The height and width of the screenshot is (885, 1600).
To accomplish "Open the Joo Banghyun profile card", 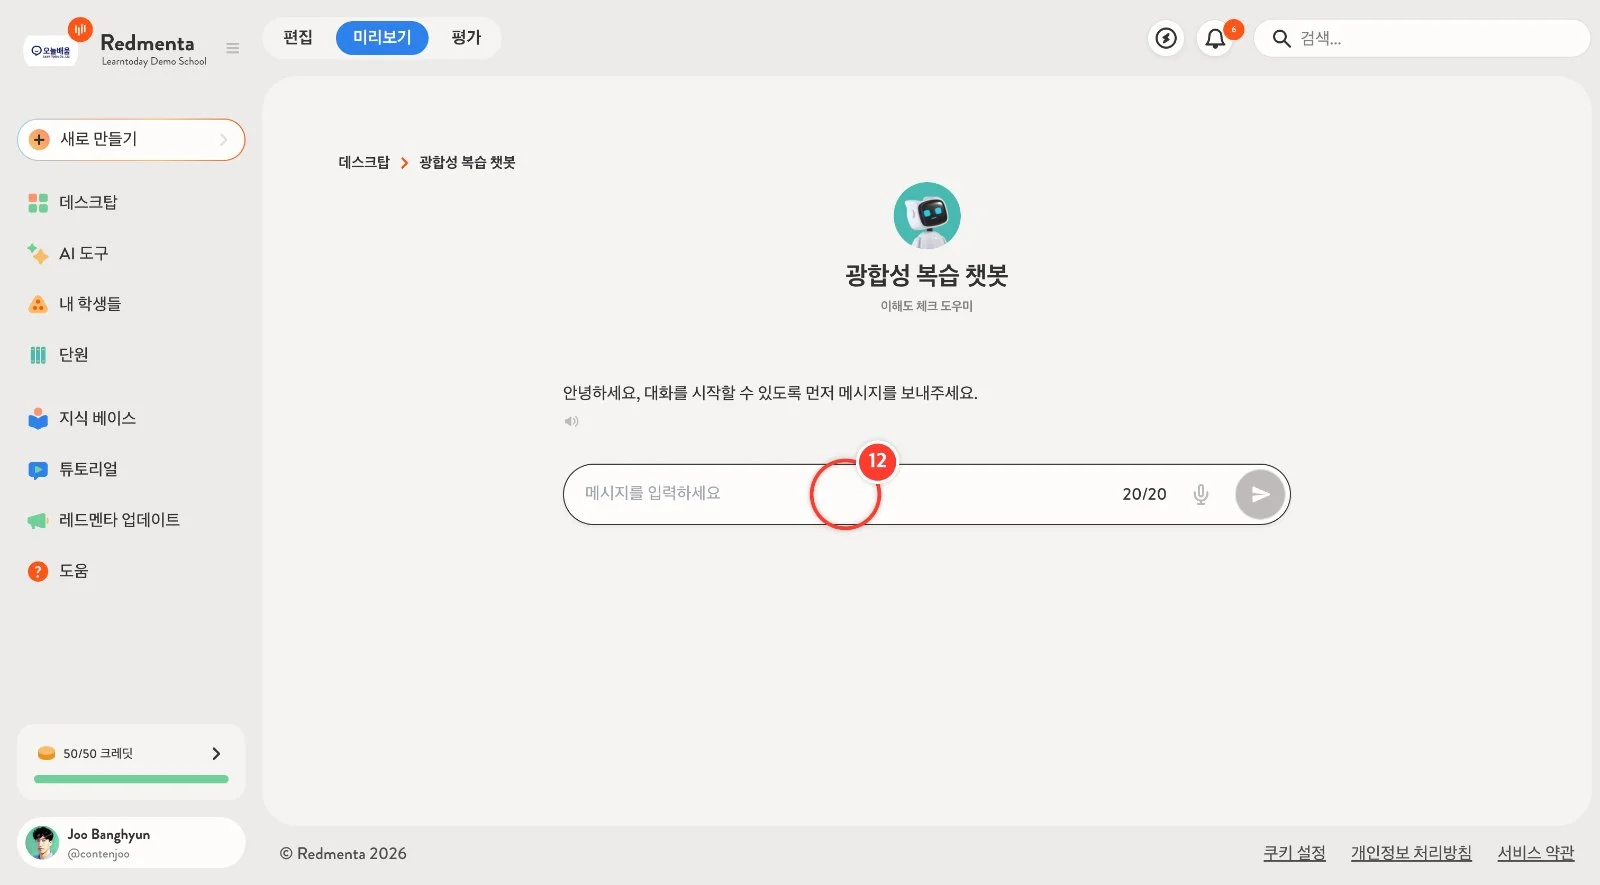I will tap(131, 843).
